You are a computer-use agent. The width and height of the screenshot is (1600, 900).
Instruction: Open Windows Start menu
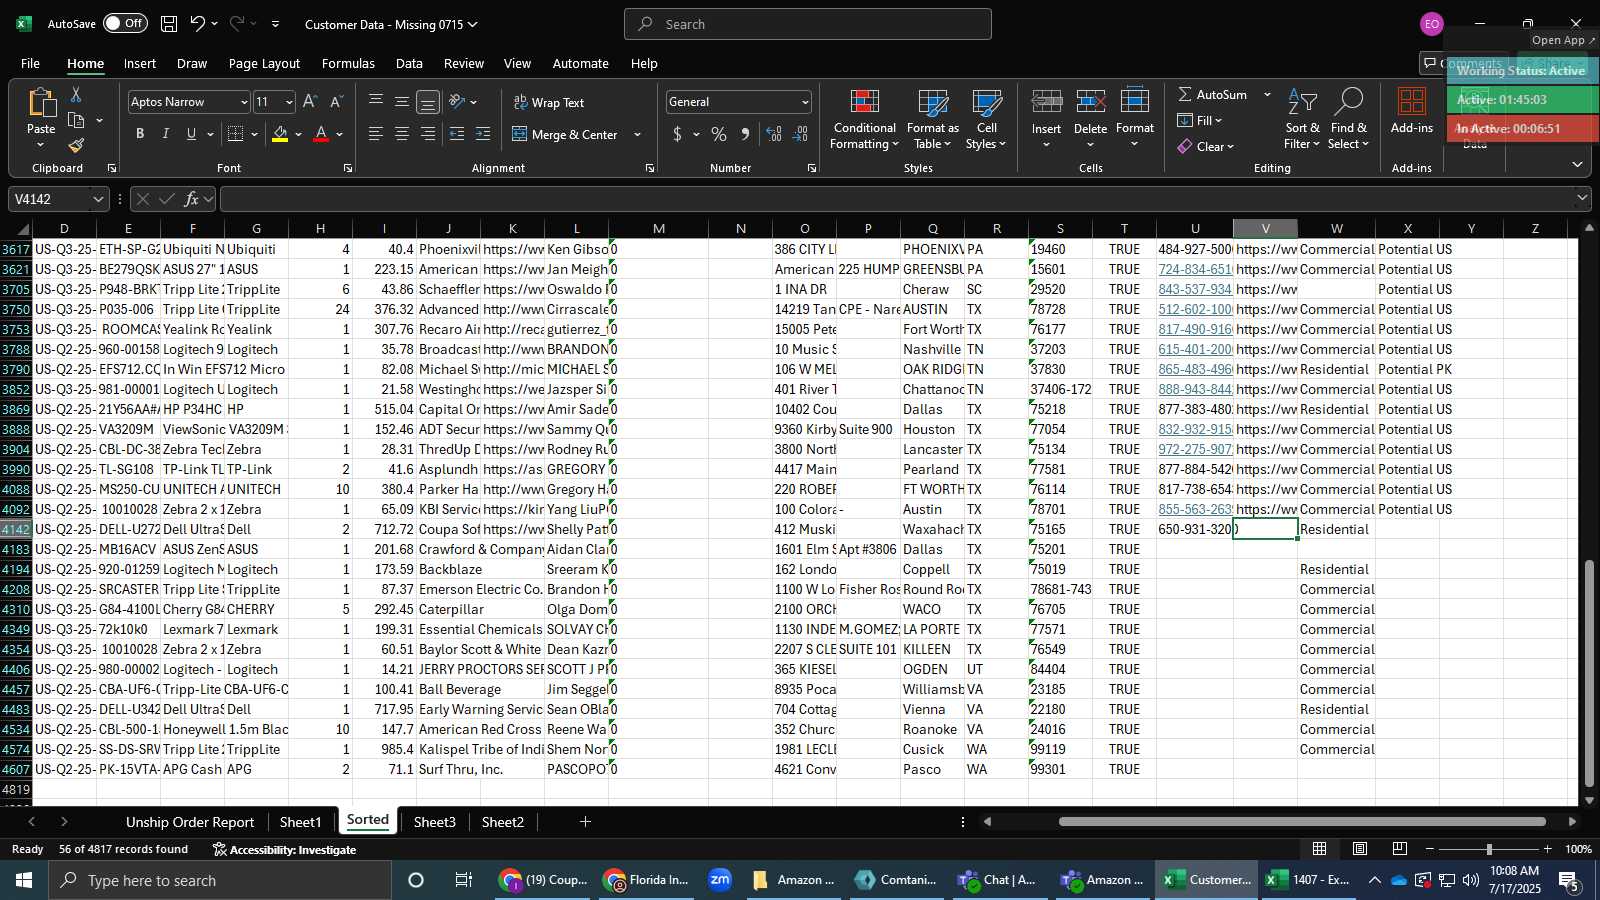point(23,880)
